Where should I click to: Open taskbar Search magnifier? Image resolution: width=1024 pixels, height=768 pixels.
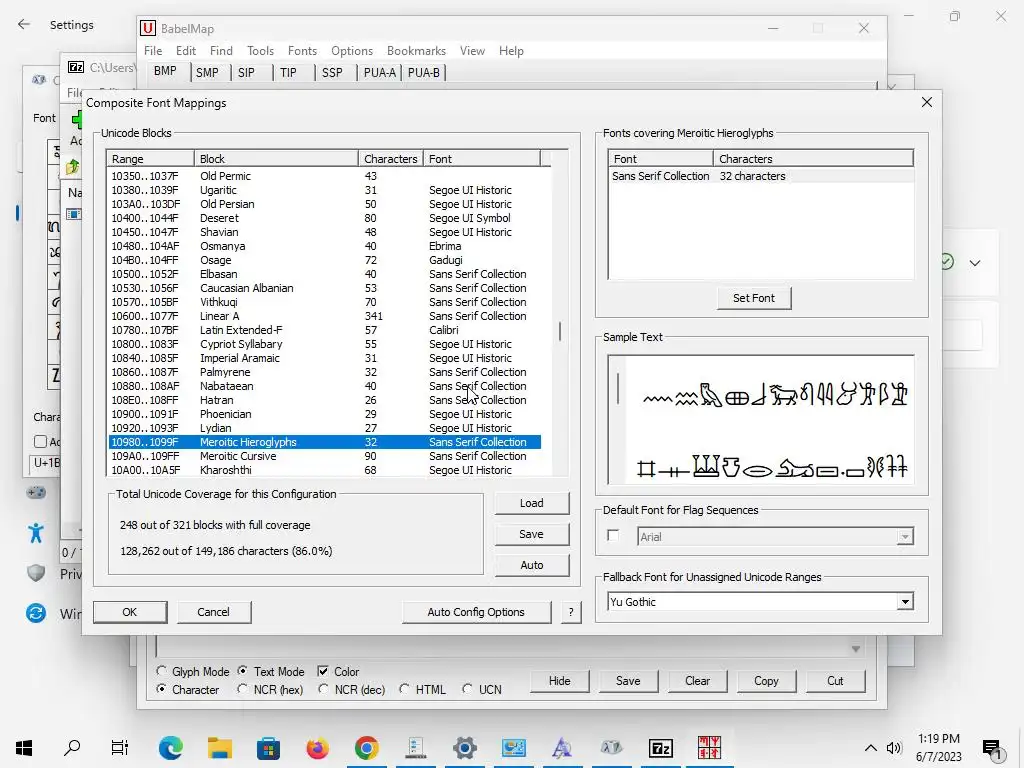tap(72, 748)
